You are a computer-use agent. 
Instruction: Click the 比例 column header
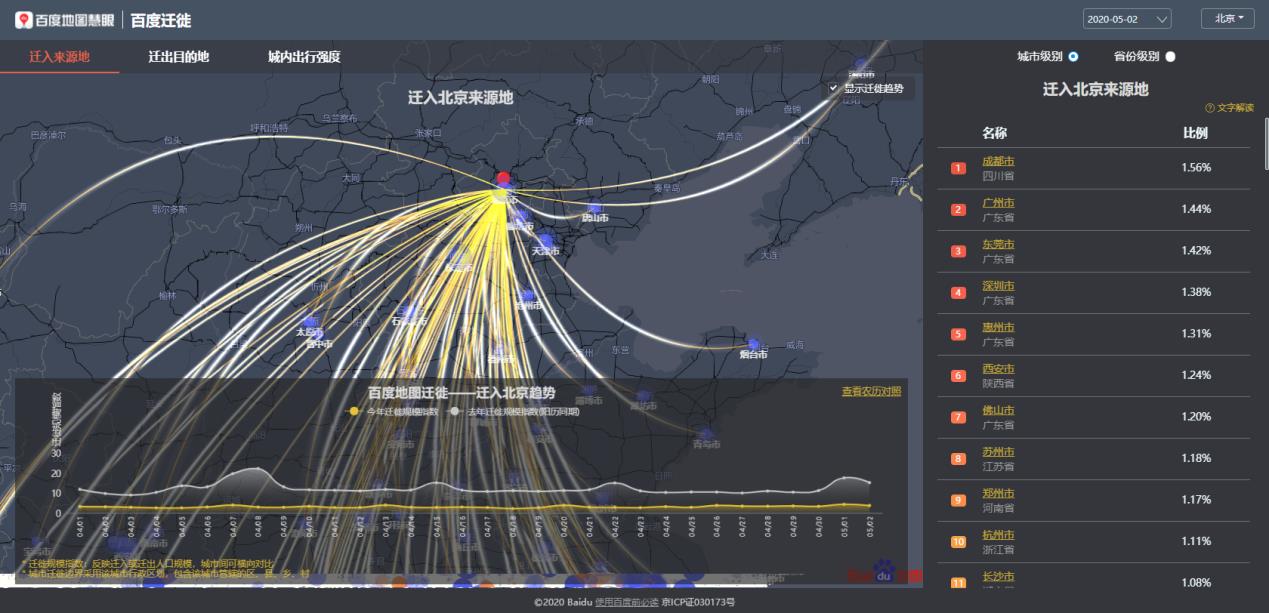click(1195, 133)
